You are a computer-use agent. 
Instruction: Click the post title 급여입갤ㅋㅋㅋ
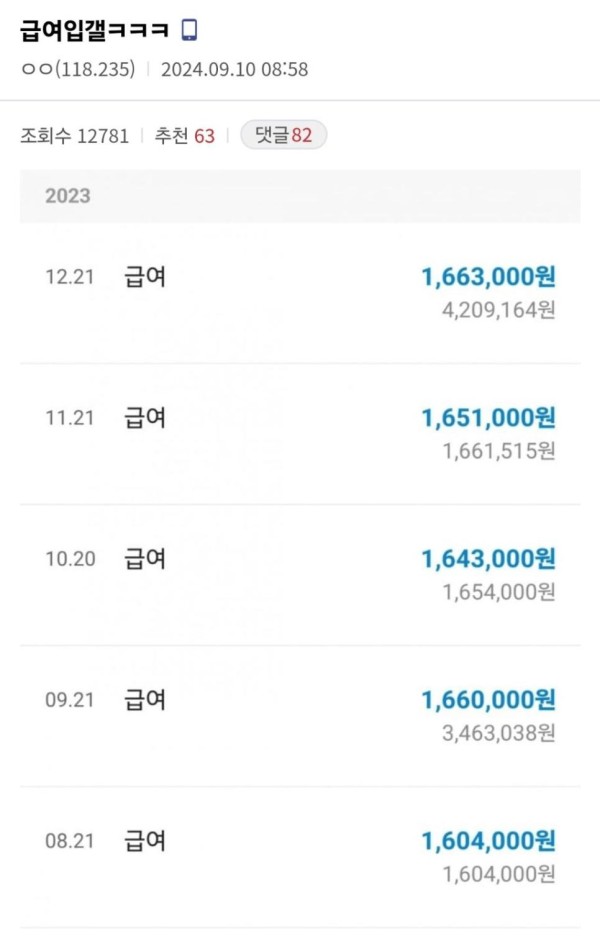95,30
